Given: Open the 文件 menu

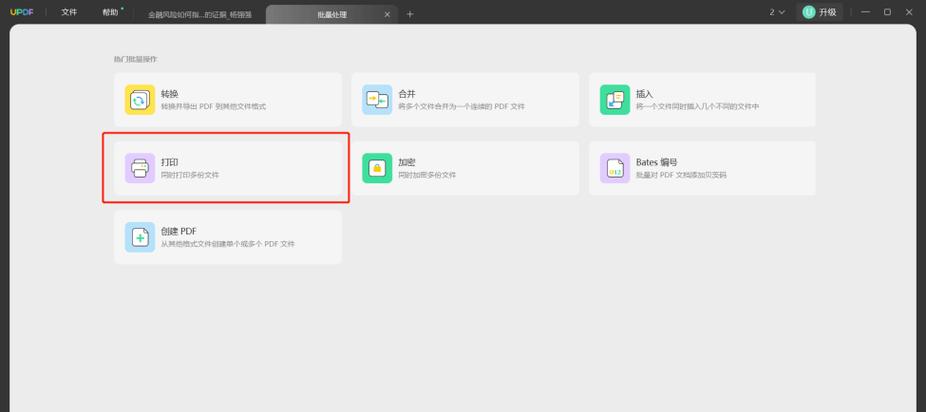Looking at the screenshot, I should (x=69, y=12).
